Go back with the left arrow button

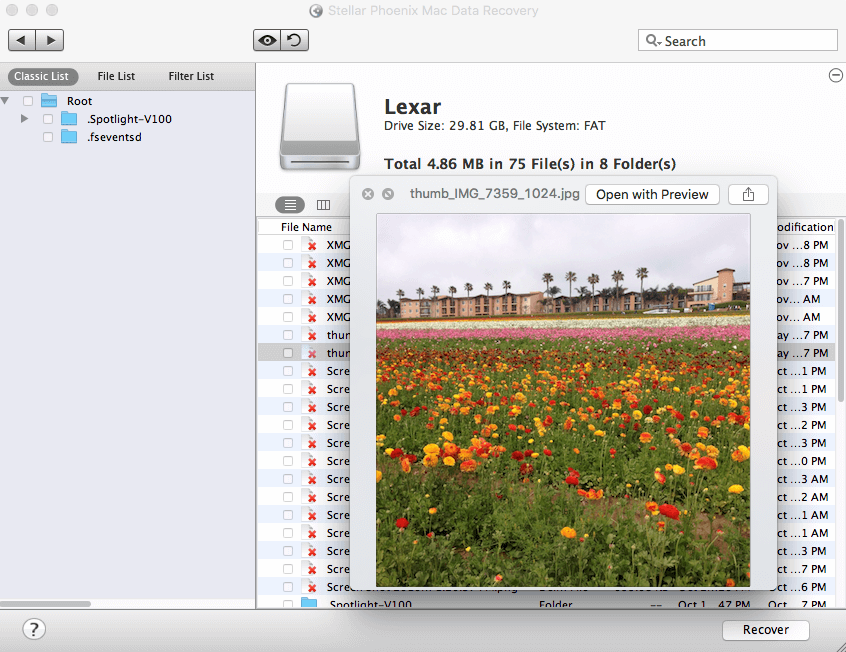click(x=22, y=40)
